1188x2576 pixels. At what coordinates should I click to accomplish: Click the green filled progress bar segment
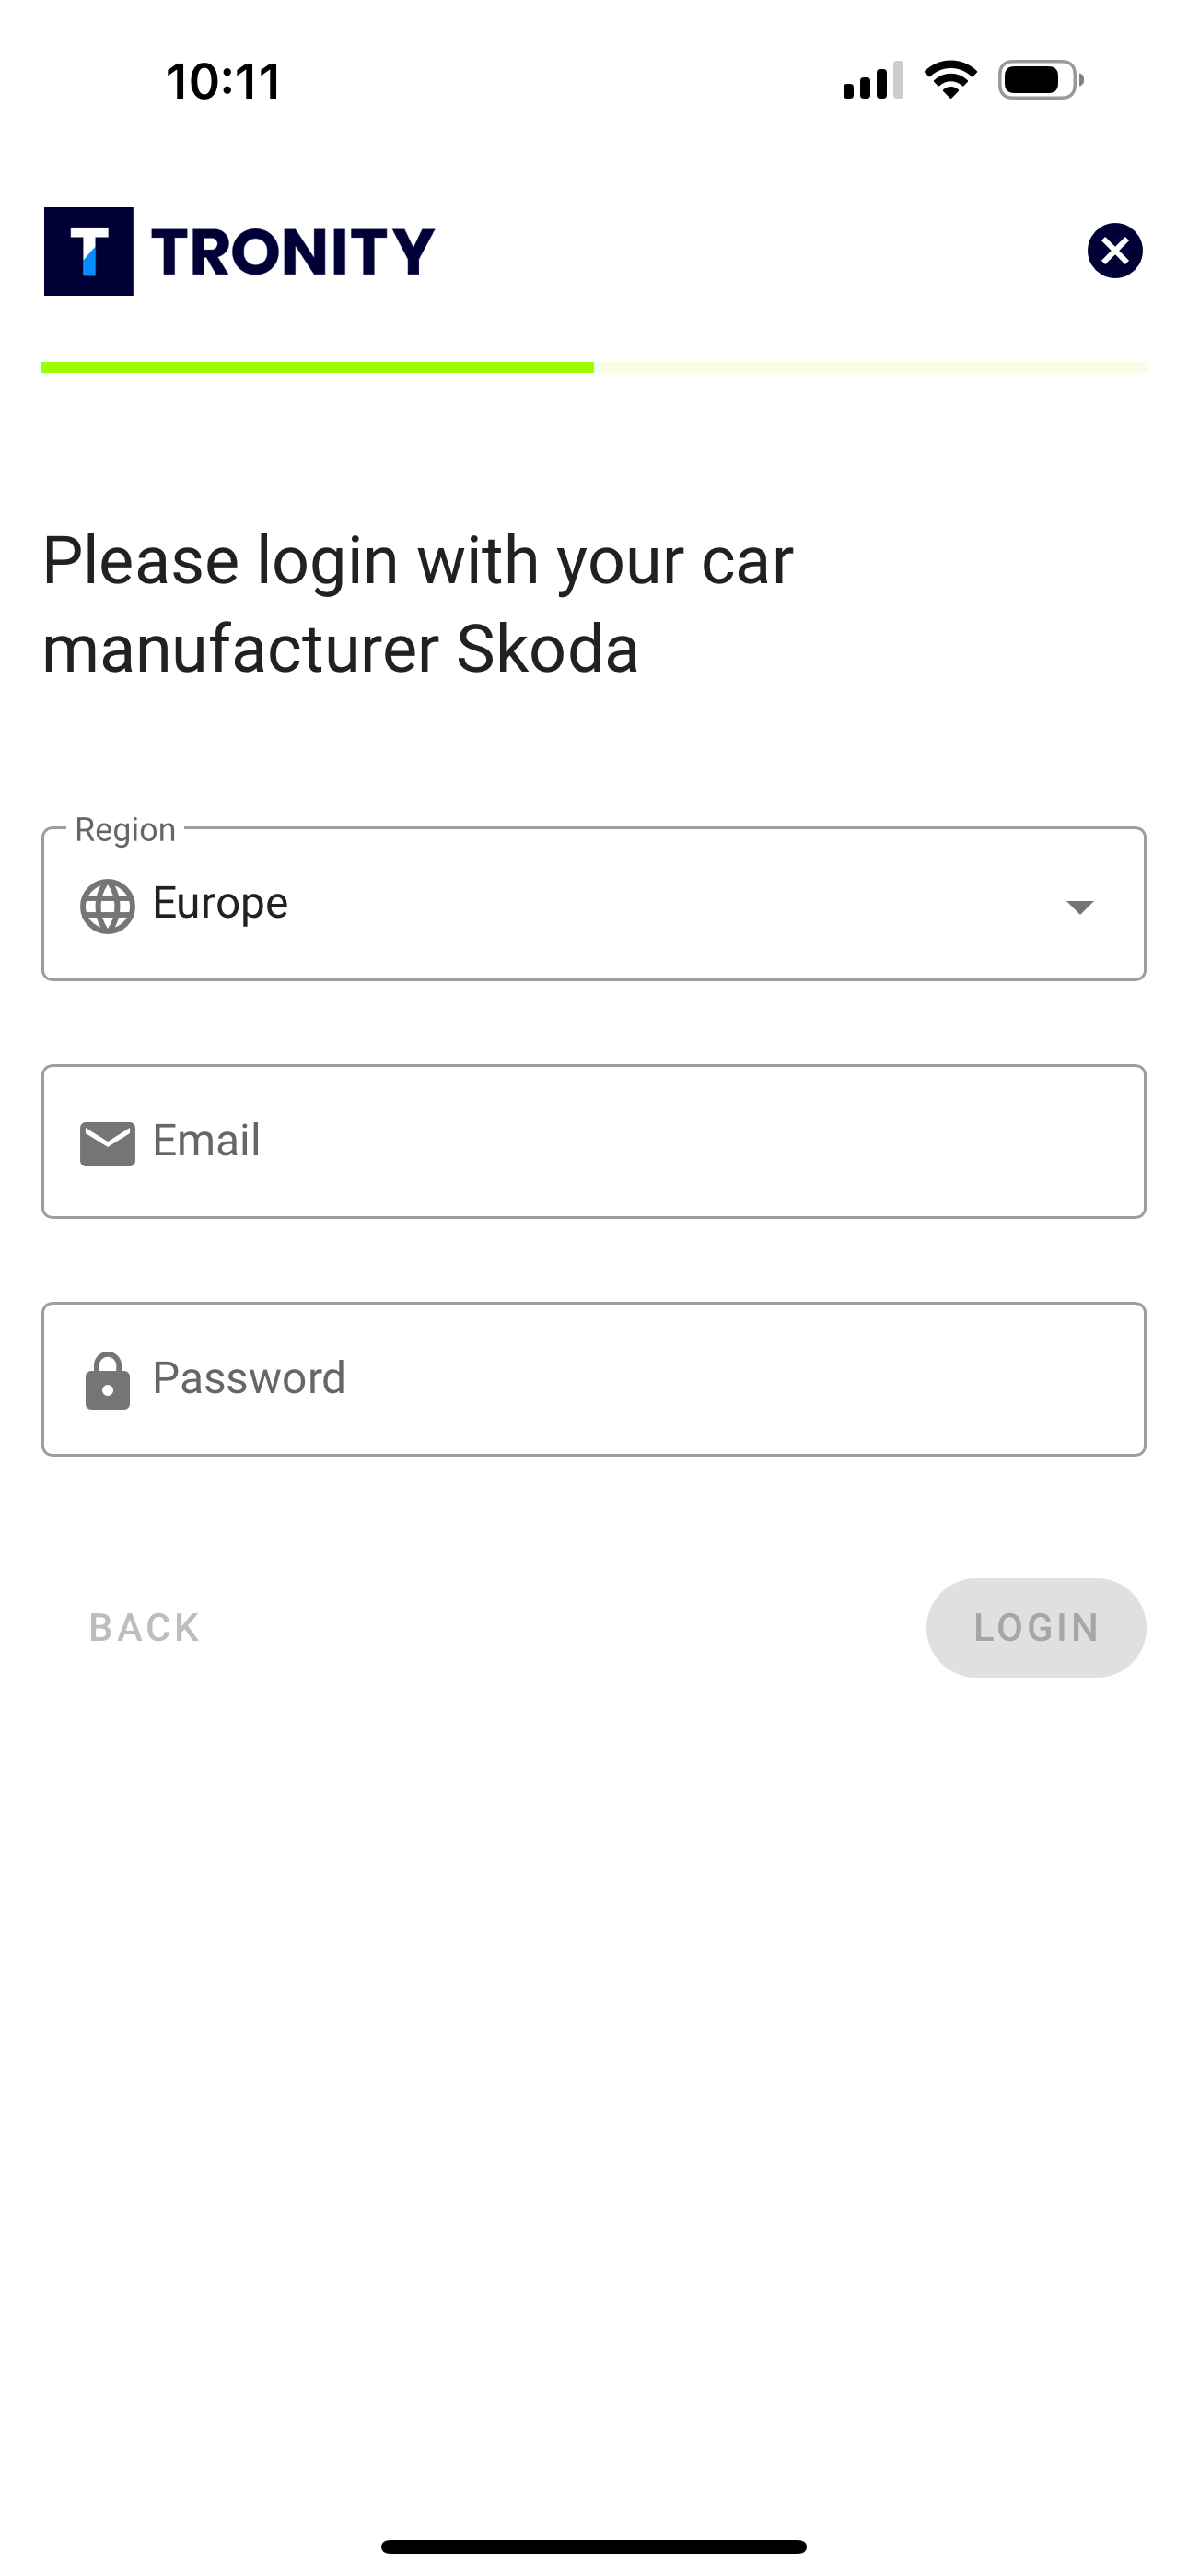pyautogui.click(x=317, y=368)
